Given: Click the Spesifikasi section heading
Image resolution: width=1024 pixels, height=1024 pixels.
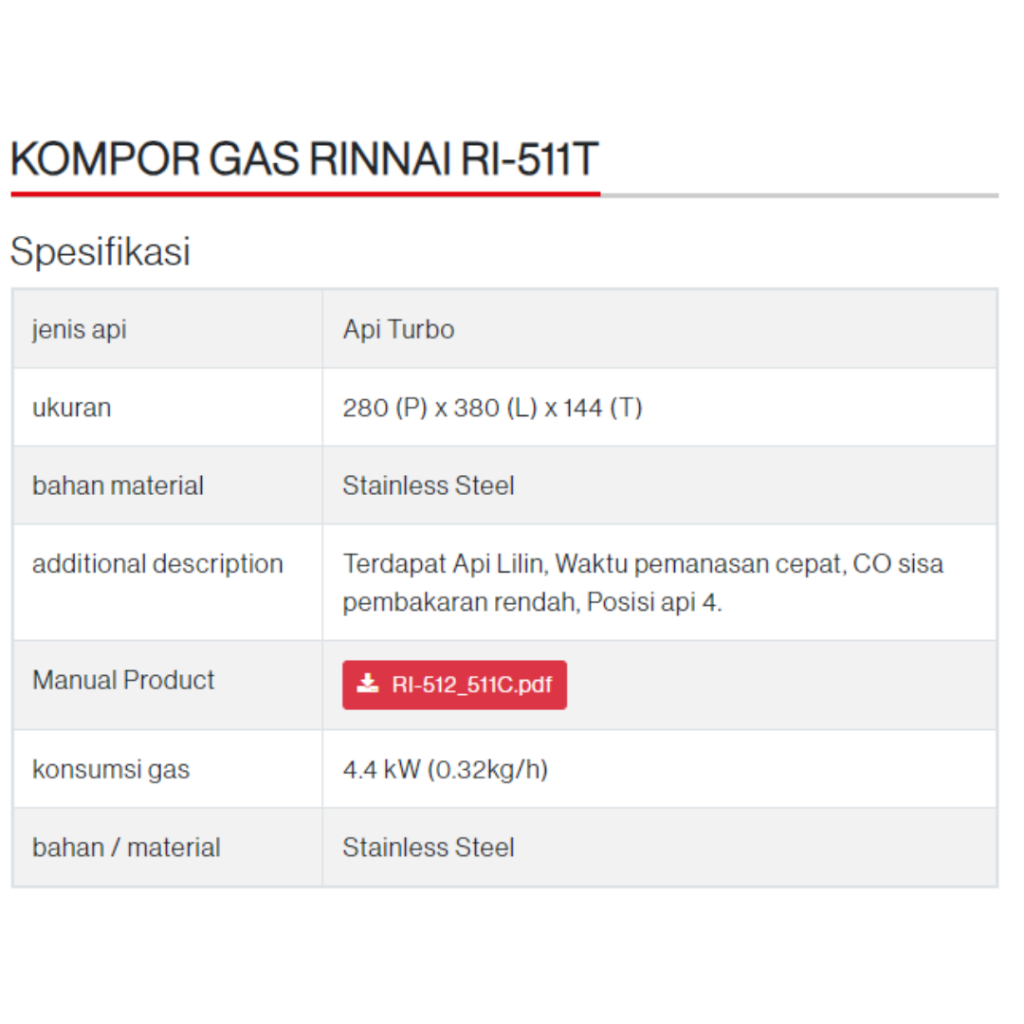Looking at the screenshot, I should click(x=100, y=251).
